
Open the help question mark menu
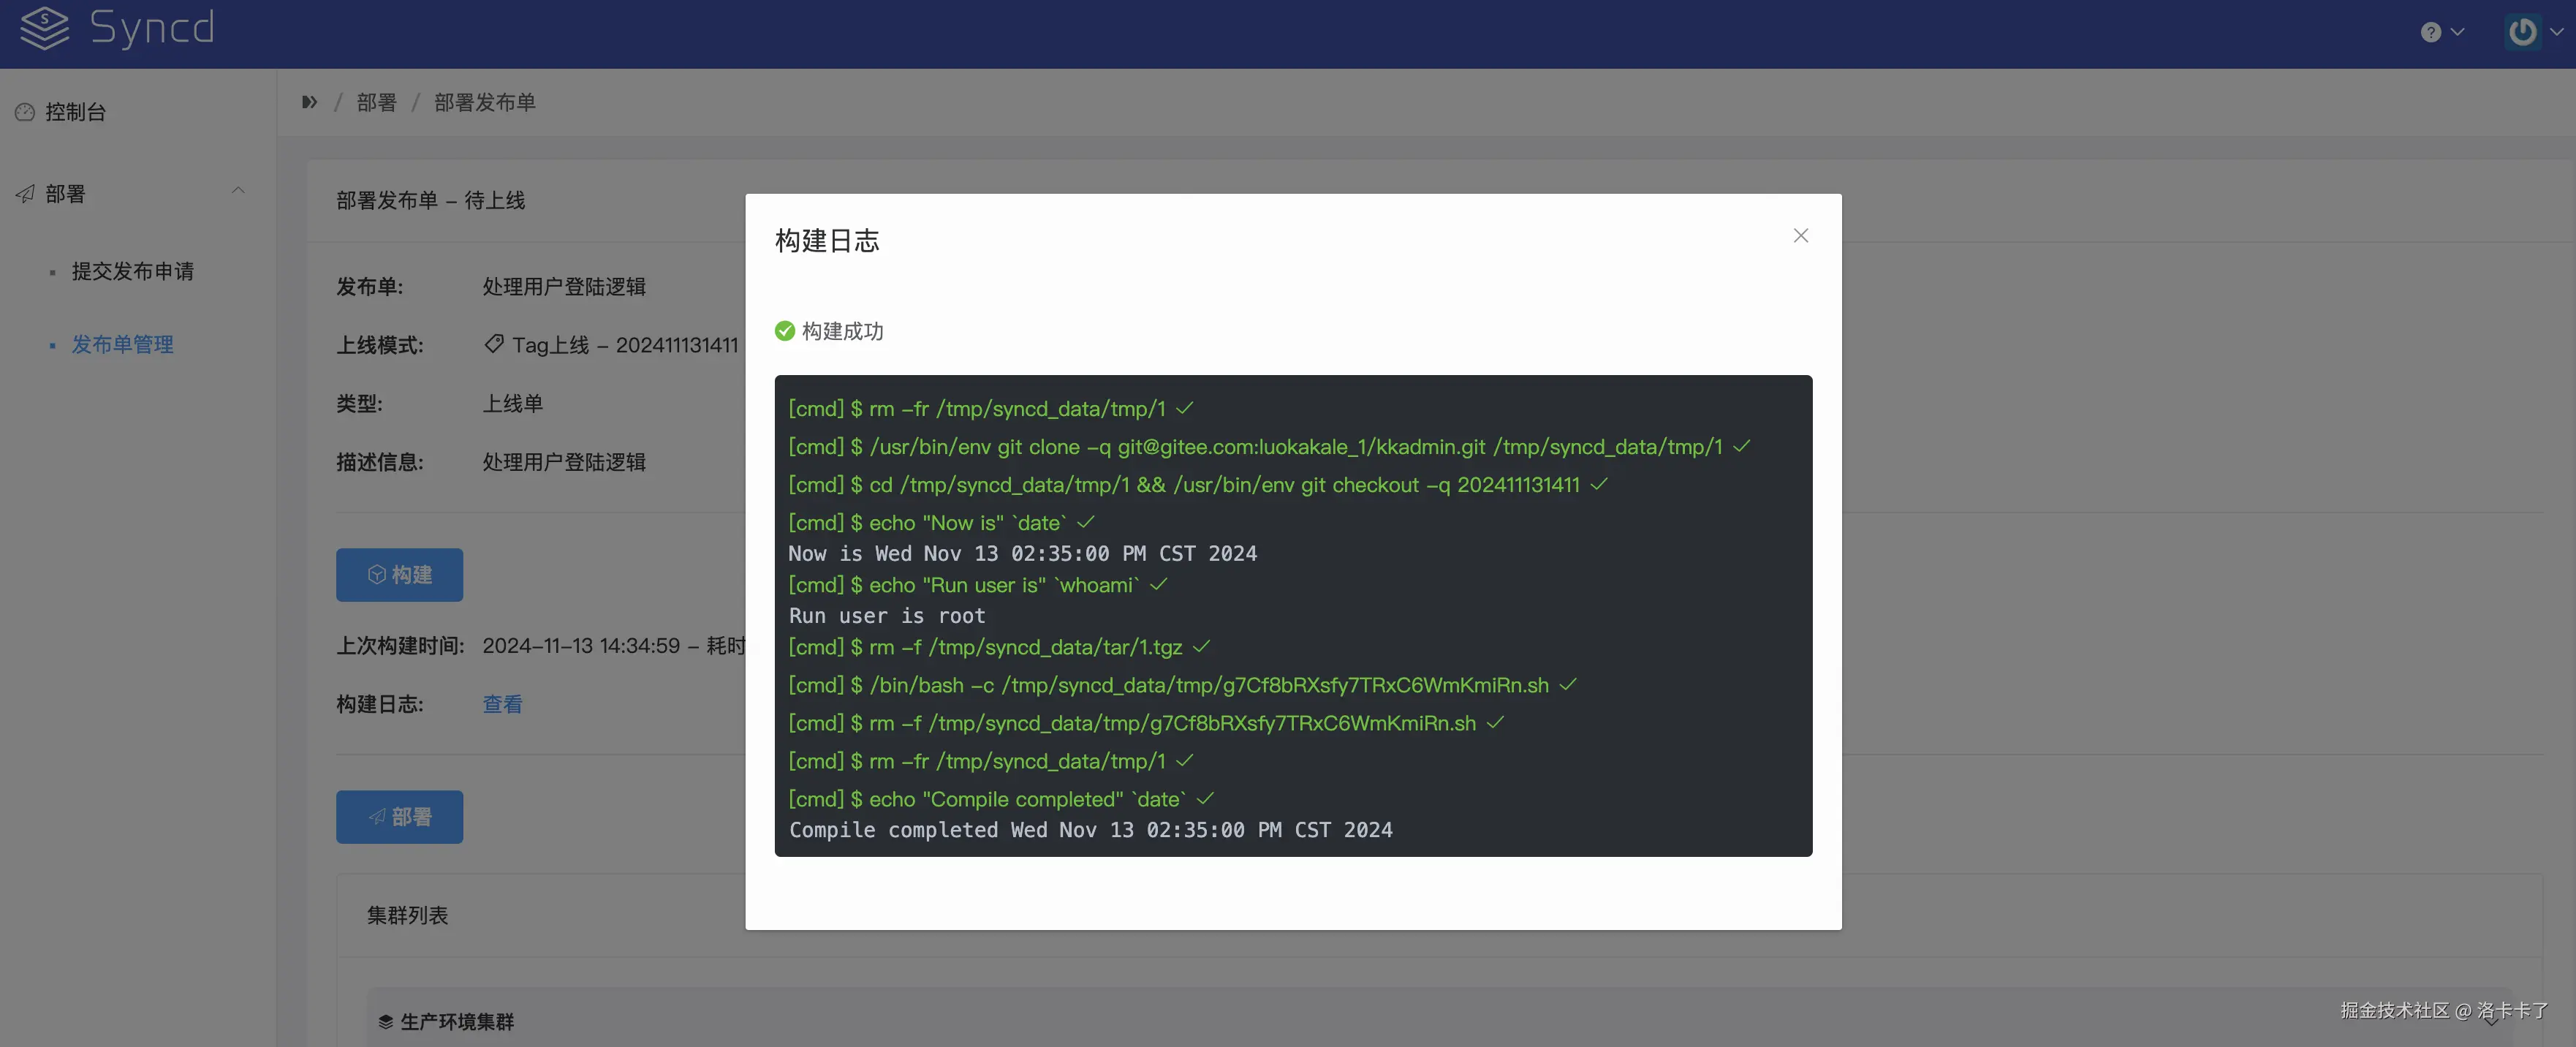[x=2431, y=32]
